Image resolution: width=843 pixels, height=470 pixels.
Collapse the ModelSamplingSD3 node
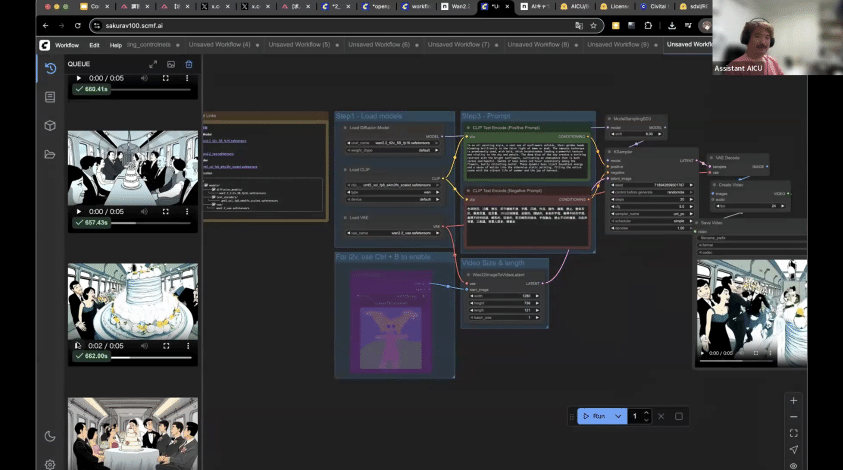[x=609, y=119]
